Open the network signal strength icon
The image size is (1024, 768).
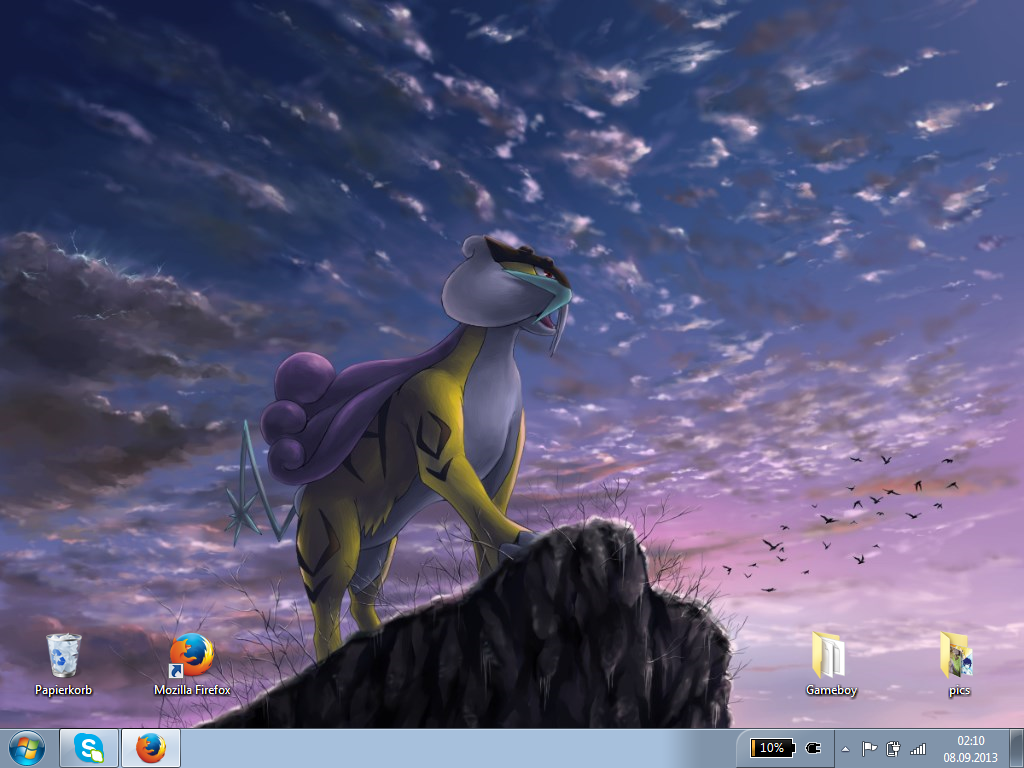918,749
